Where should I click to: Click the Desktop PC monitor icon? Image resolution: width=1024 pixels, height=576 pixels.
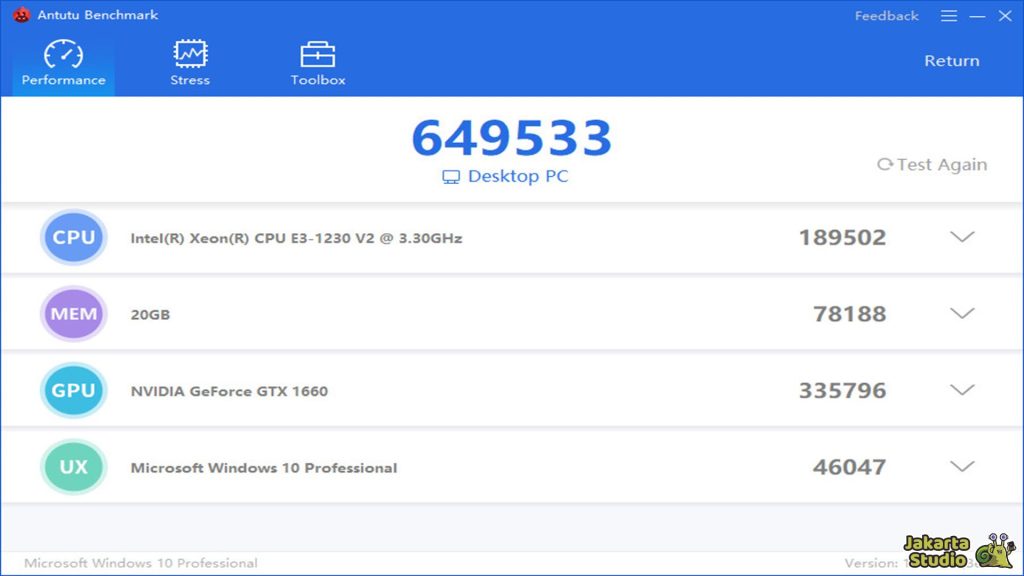tap(451, 177)
